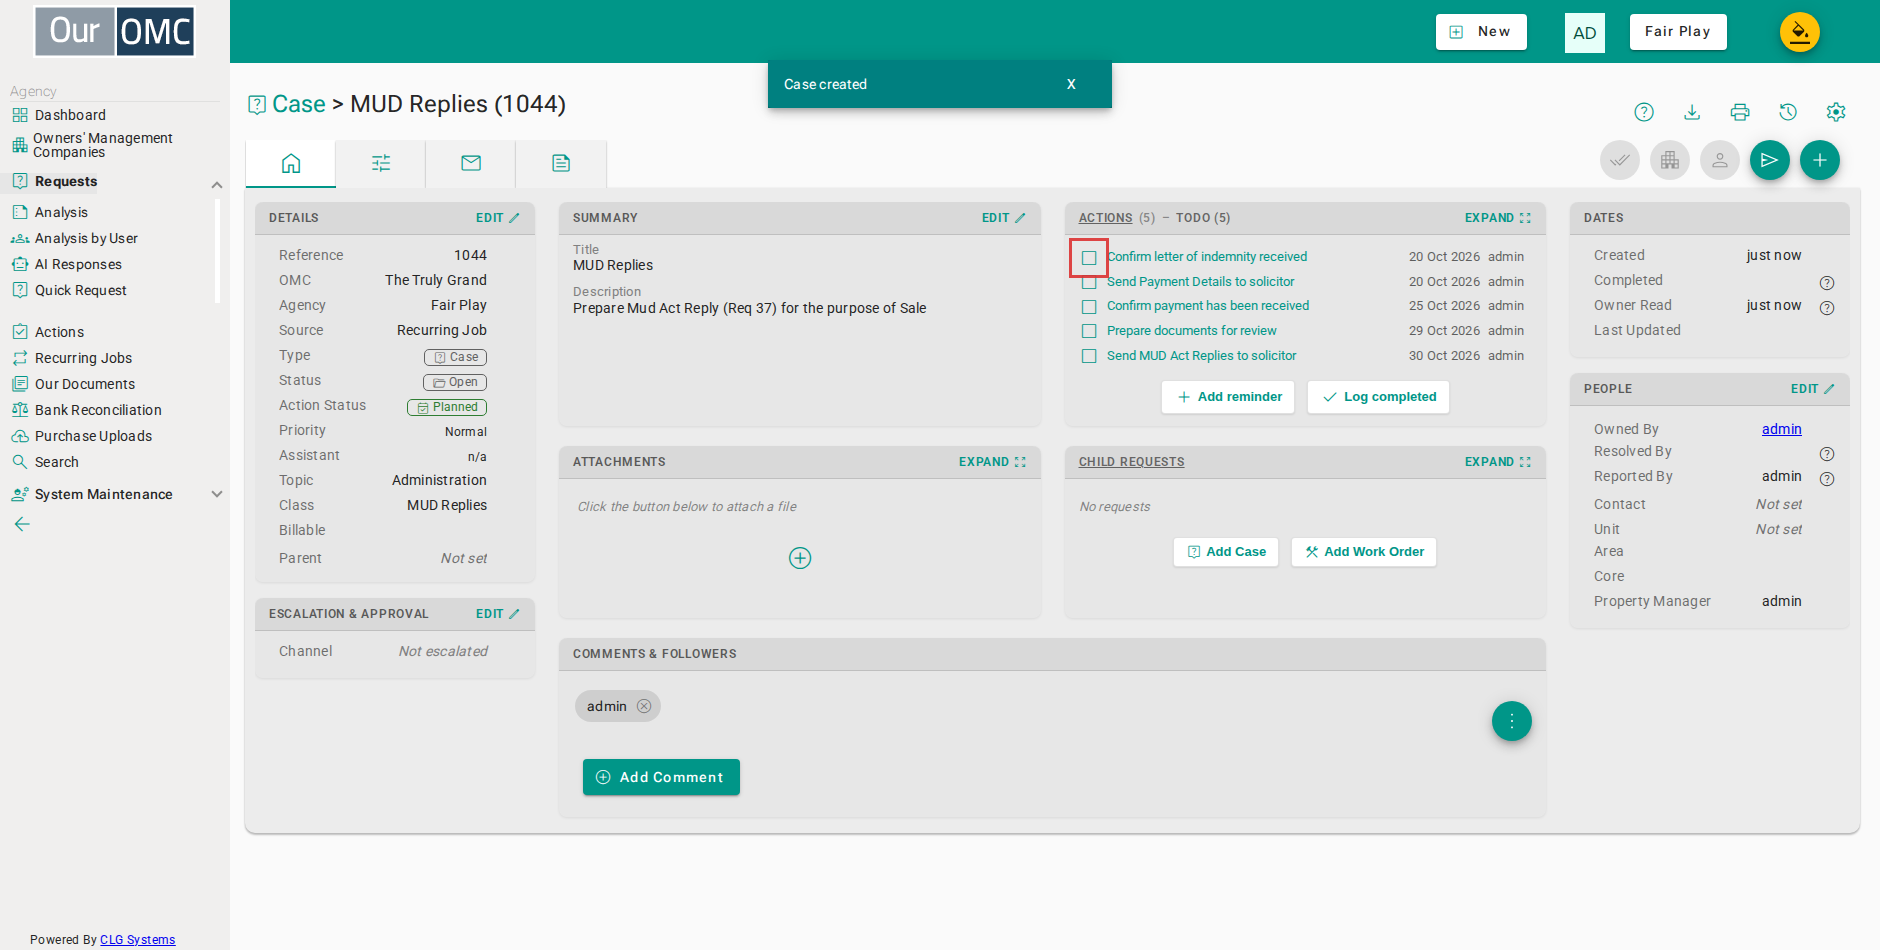
Task: Open the history clock icon
Action: [x=1788, y=112]
